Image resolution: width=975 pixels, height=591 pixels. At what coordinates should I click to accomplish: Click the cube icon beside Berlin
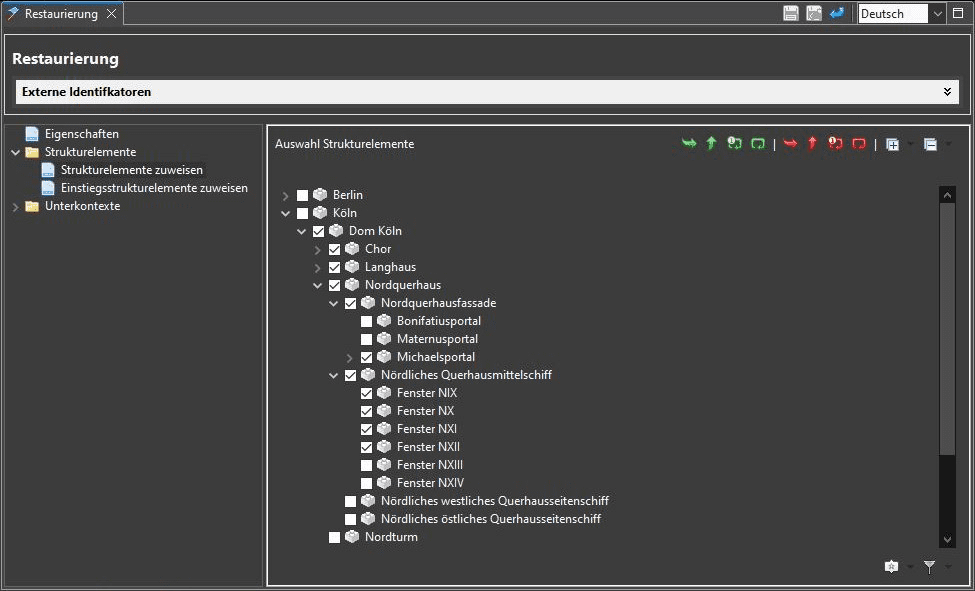pyautogui.click(x=320, y=195)
